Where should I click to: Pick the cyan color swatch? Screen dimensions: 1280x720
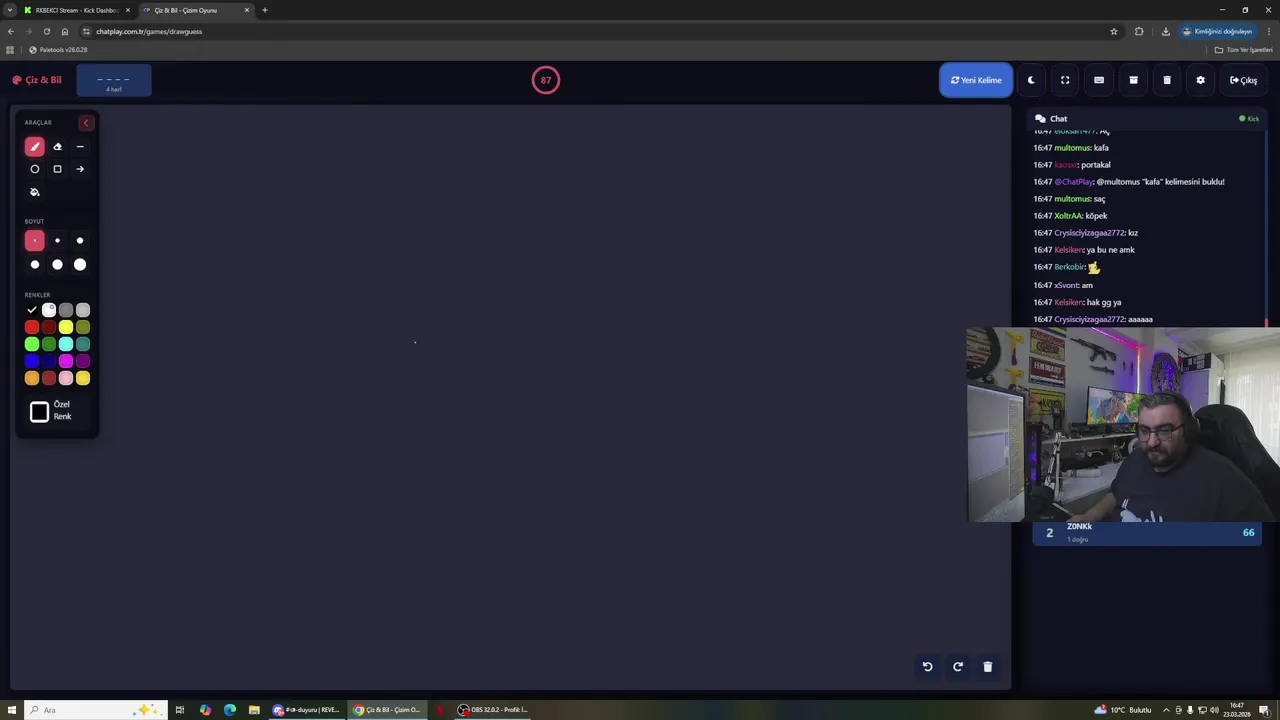(66, 344)
